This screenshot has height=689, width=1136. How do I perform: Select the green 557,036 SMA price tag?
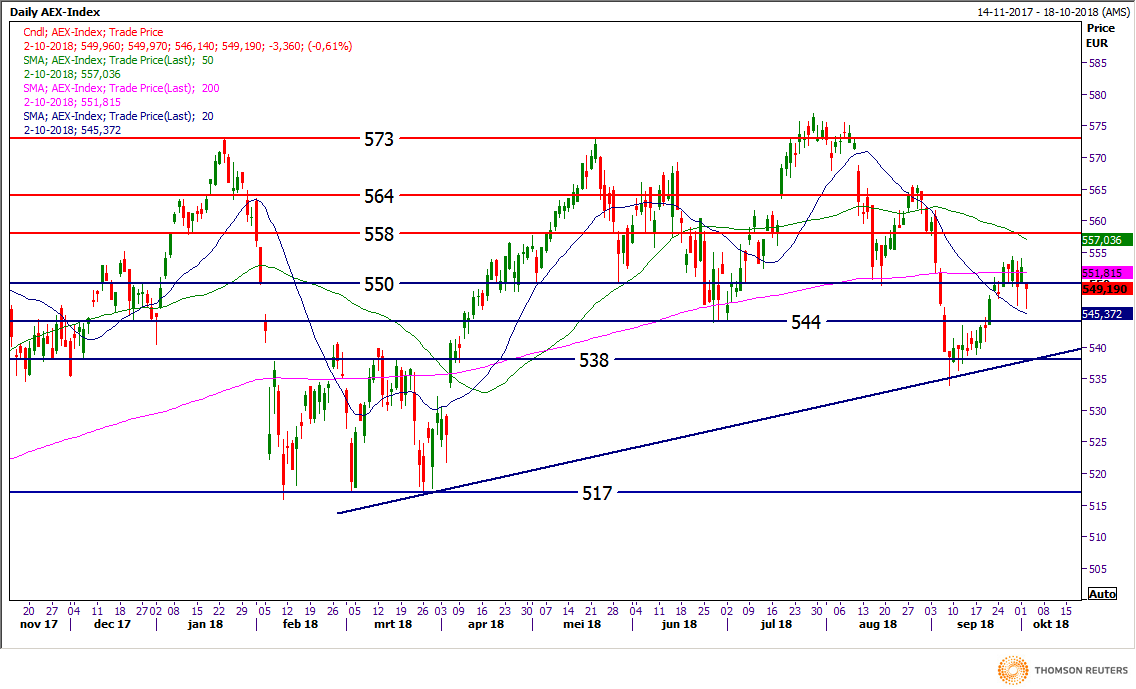(x=1107, y=241)
